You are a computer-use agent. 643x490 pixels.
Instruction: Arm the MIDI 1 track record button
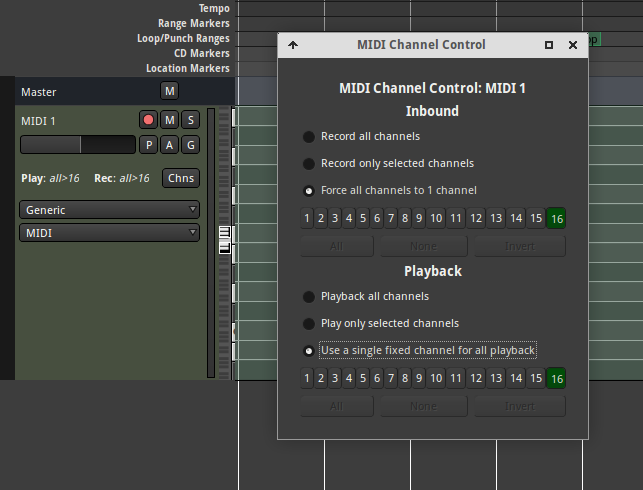pyautogui.click(x=149, y=120)
